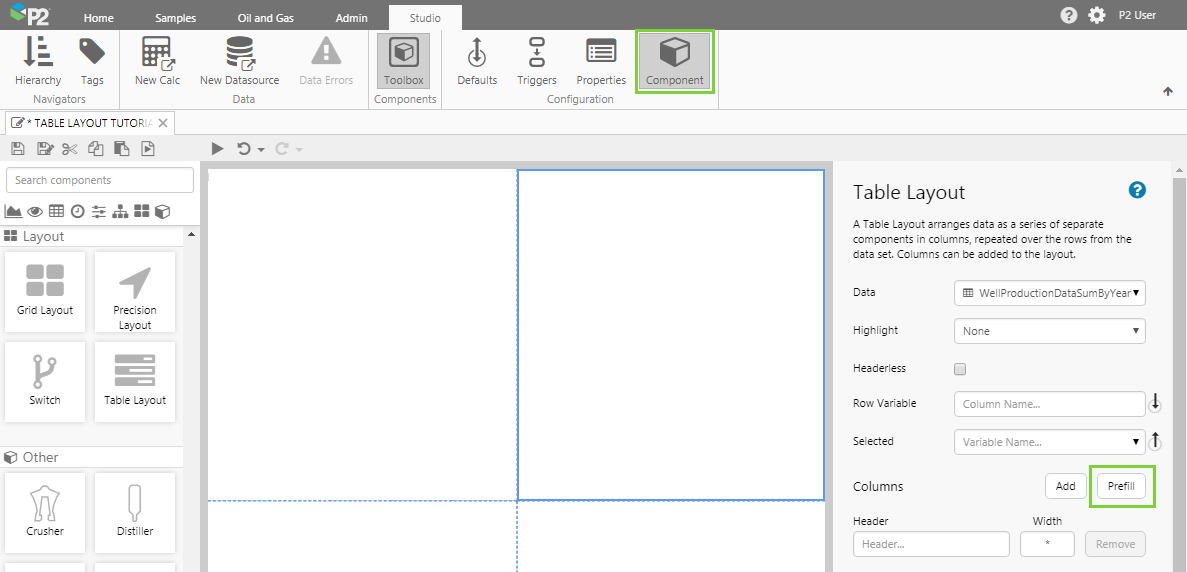Click the Prefill button

[x=1122, y=486]
